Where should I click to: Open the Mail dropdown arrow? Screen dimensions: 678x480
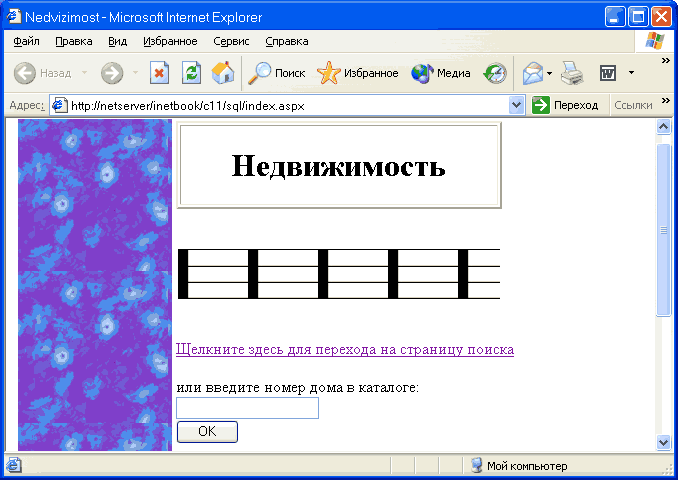tap(550, 73)
